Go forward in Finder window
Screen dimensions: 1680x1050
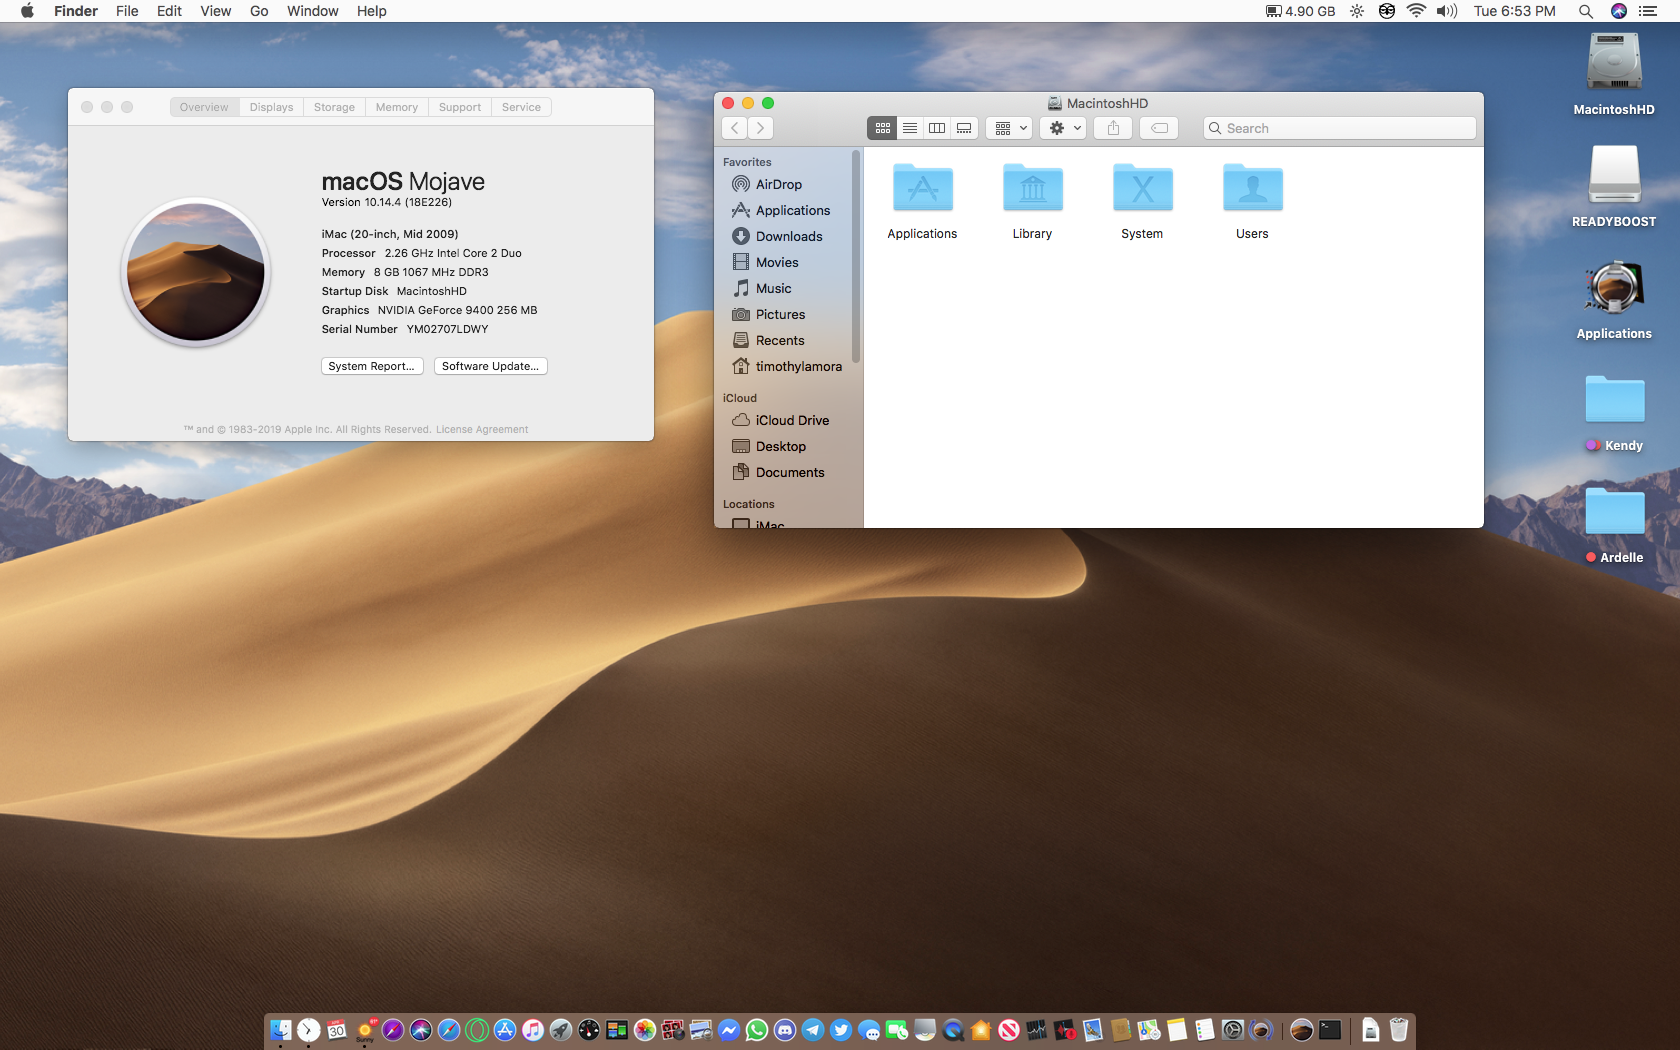761,128
